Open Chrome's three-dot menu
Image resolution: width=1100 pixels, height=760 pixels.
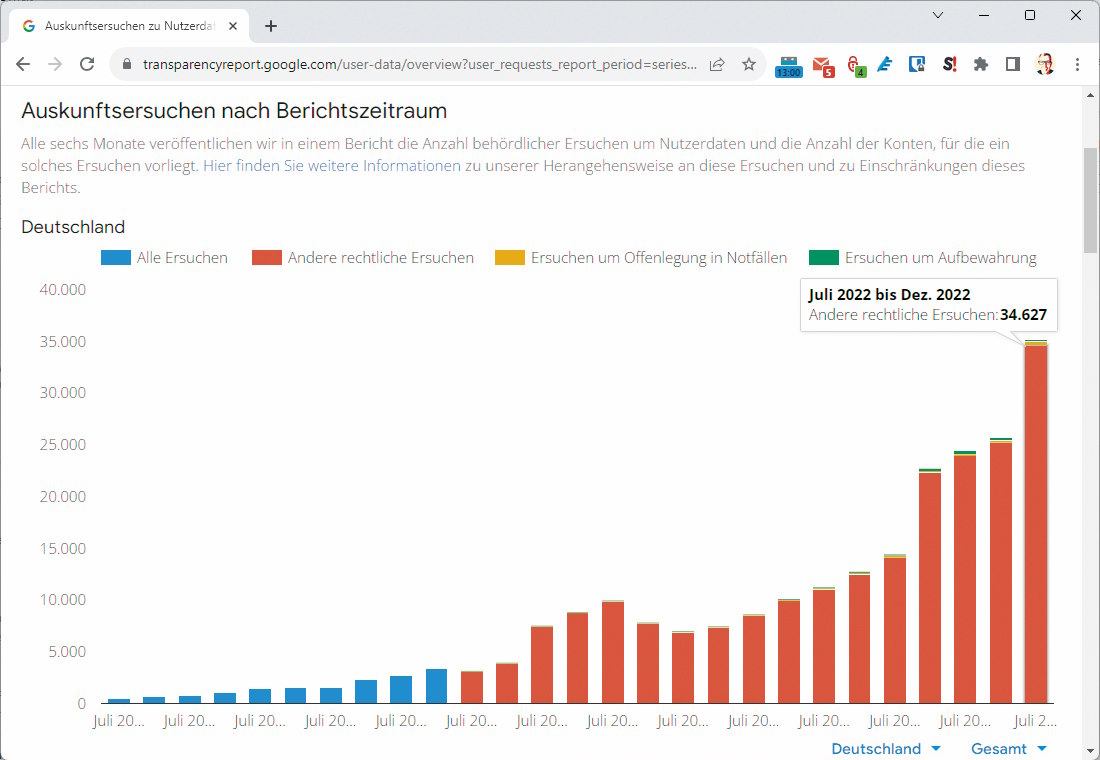tap(1077, 64)
